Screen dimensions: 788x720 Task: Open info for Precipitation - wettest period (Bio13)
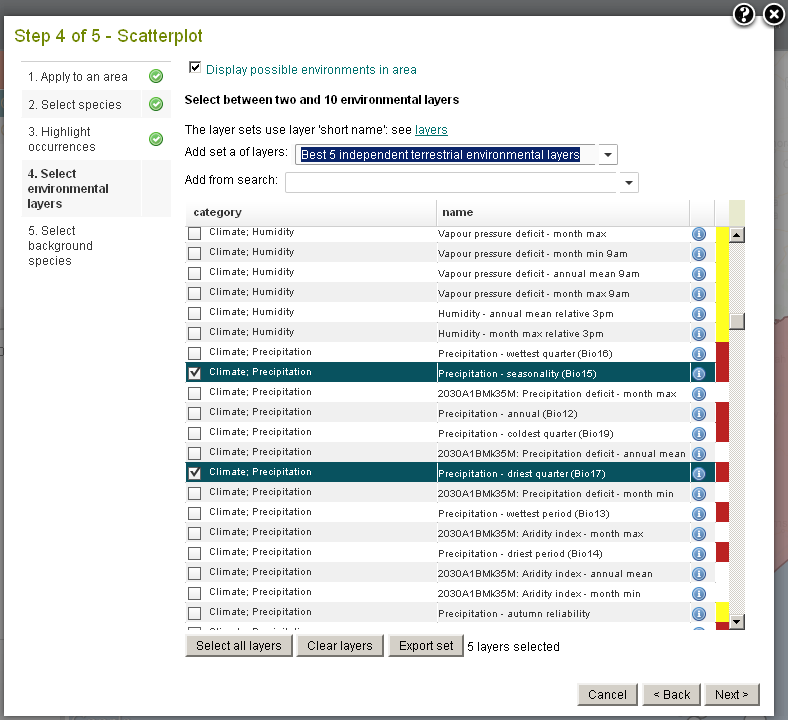tap(699, 514)
